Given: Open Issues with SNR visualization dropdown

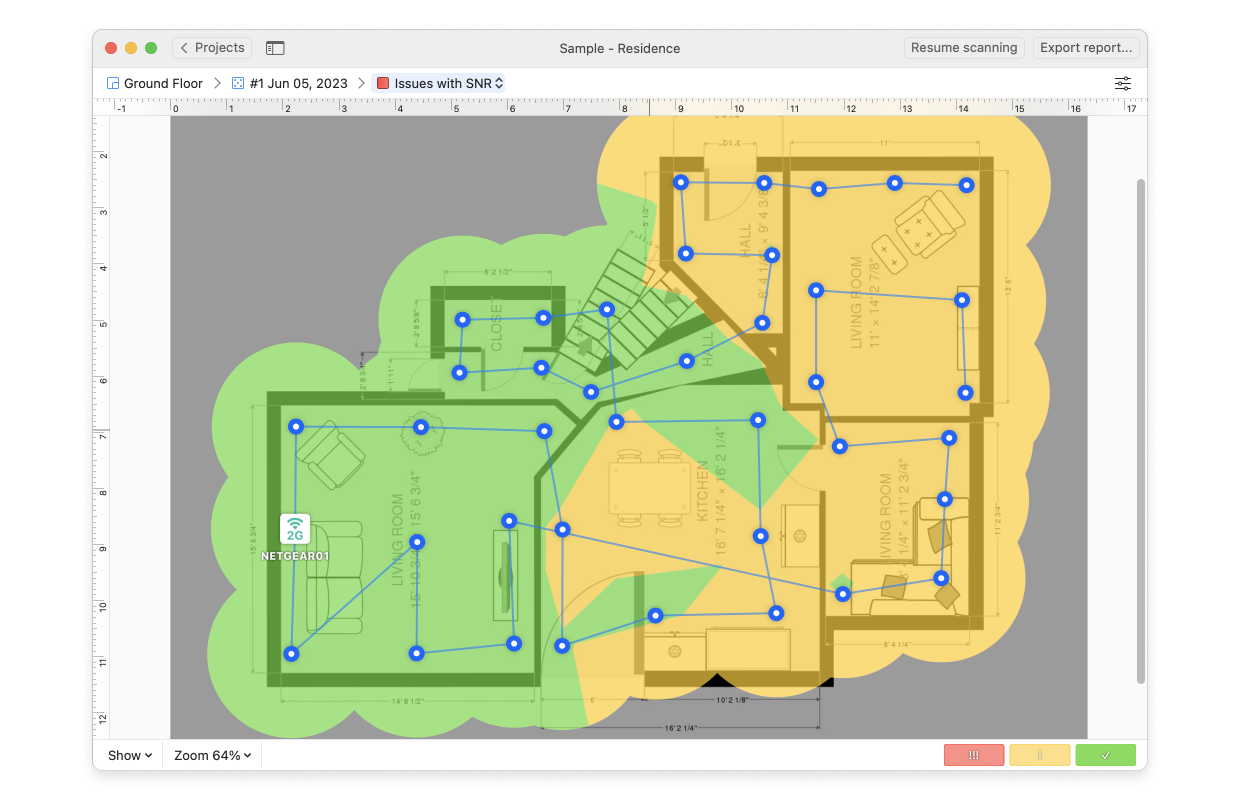Looking at the screenshot, I should click(439, 83).
